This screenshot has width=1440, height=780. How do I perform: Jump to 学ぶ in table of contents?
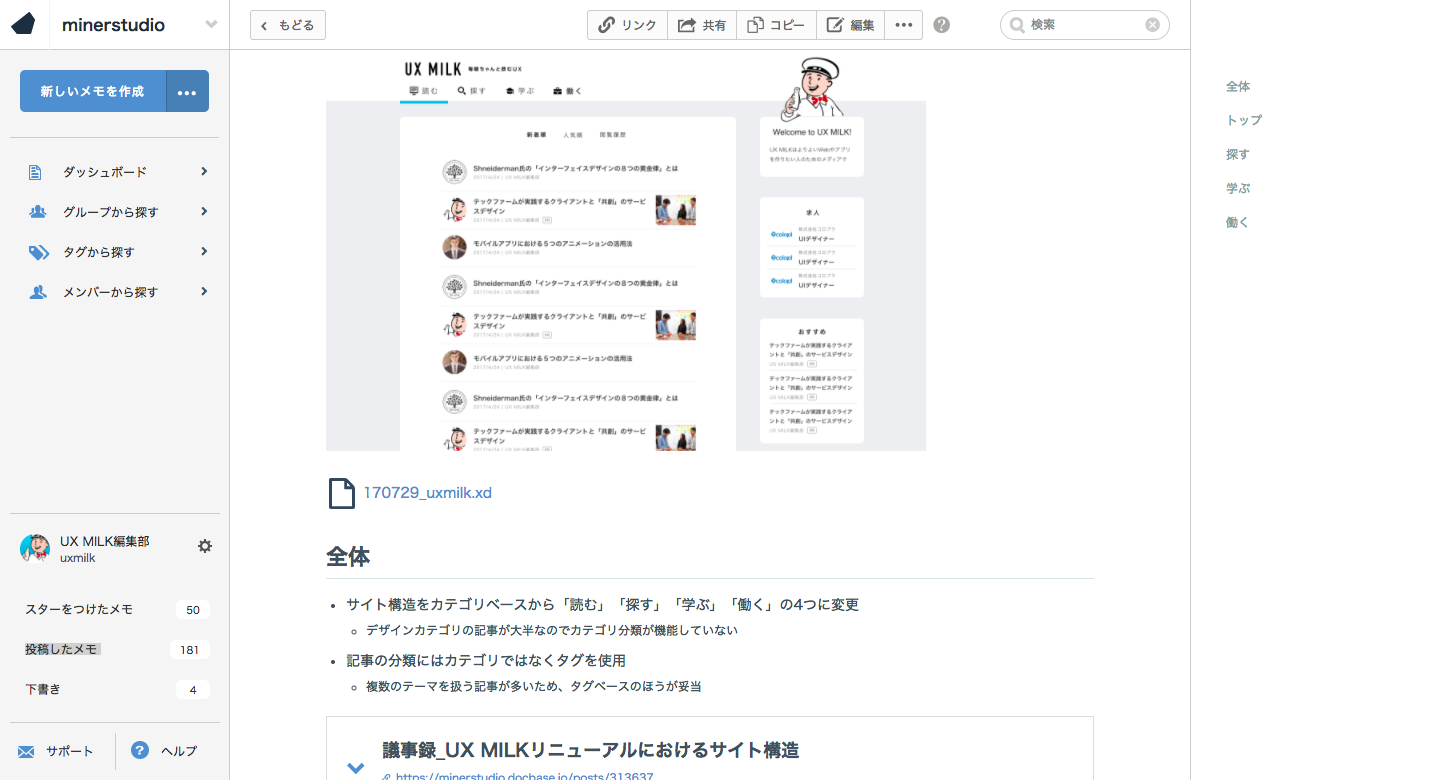pyautogui.click(x=1238, y=188)
